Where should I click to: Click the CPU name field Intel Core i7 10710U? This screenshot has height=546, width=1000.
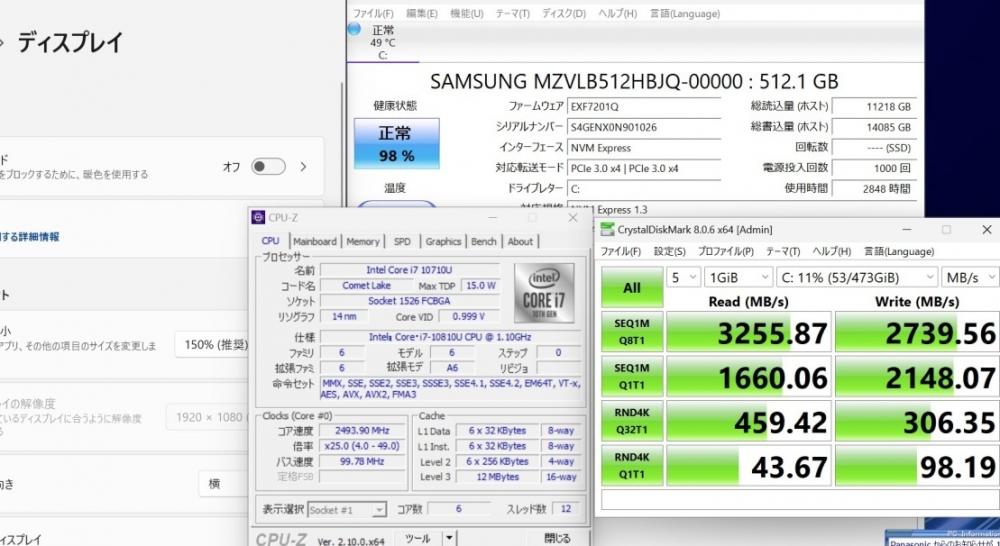pyautogui.click(x=410, y=270)
